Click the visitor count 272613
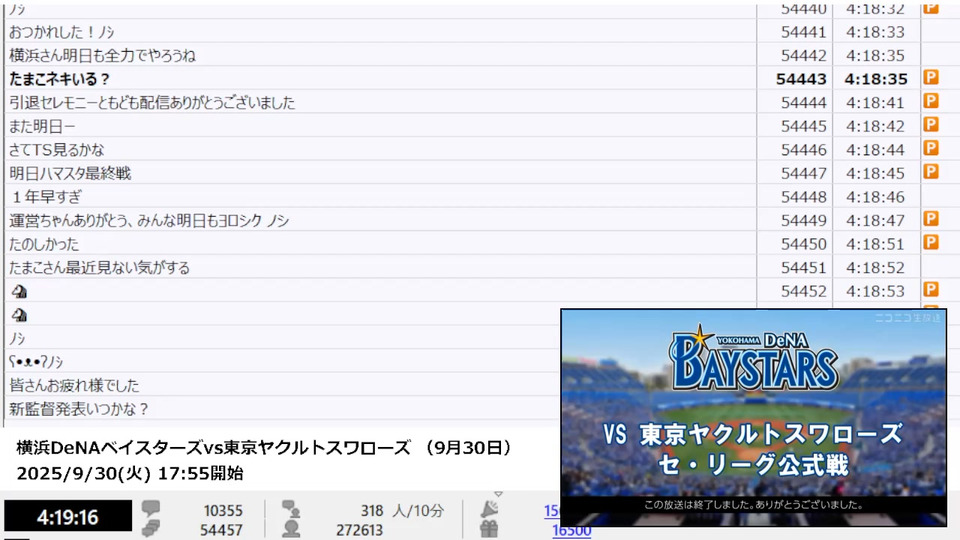Viewport: 960px width, 540px height. click(x=359, y=530)
